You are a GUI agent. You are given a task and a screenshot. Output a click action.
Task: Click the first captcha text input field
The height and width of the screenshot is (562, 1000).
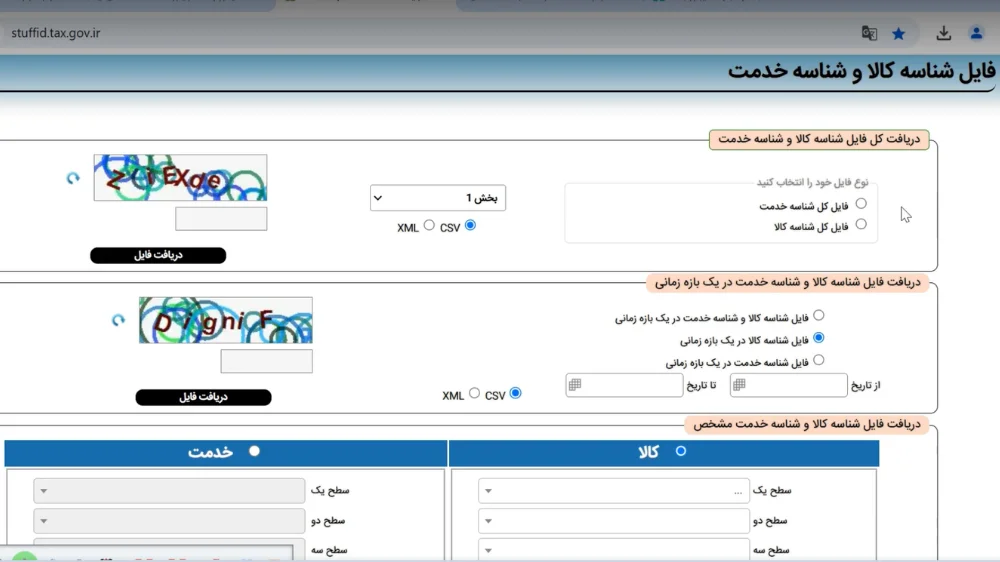pyautogui.click(x=221, y=219)
